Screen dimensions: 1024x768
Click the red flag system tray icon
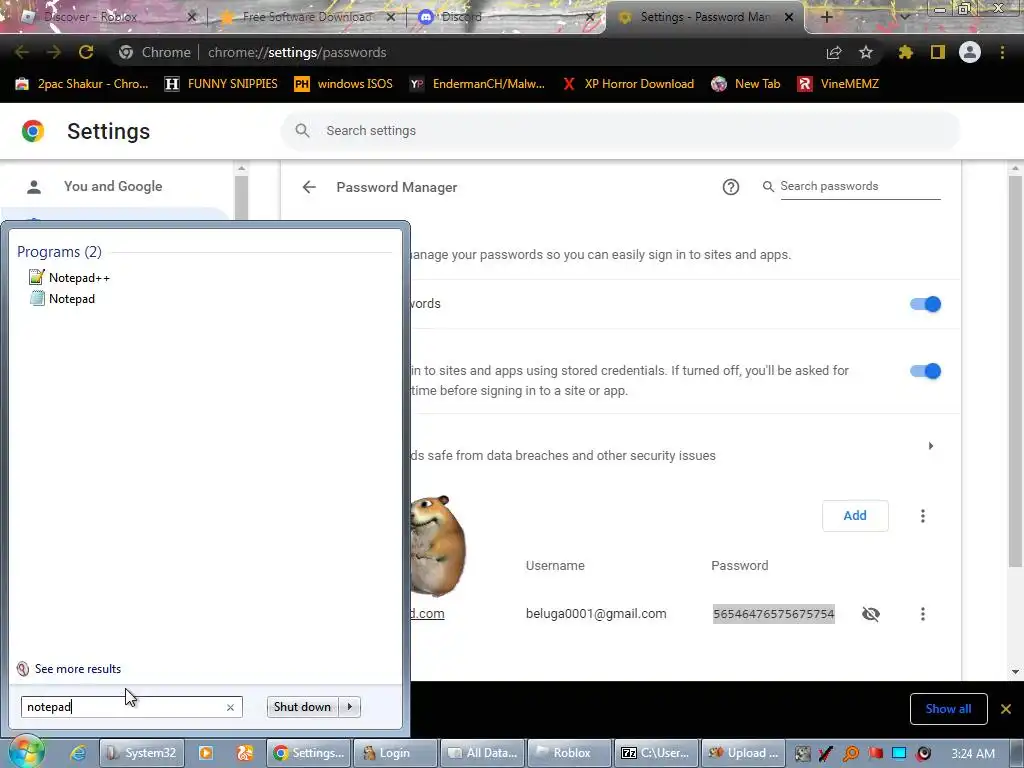[875, 754]
